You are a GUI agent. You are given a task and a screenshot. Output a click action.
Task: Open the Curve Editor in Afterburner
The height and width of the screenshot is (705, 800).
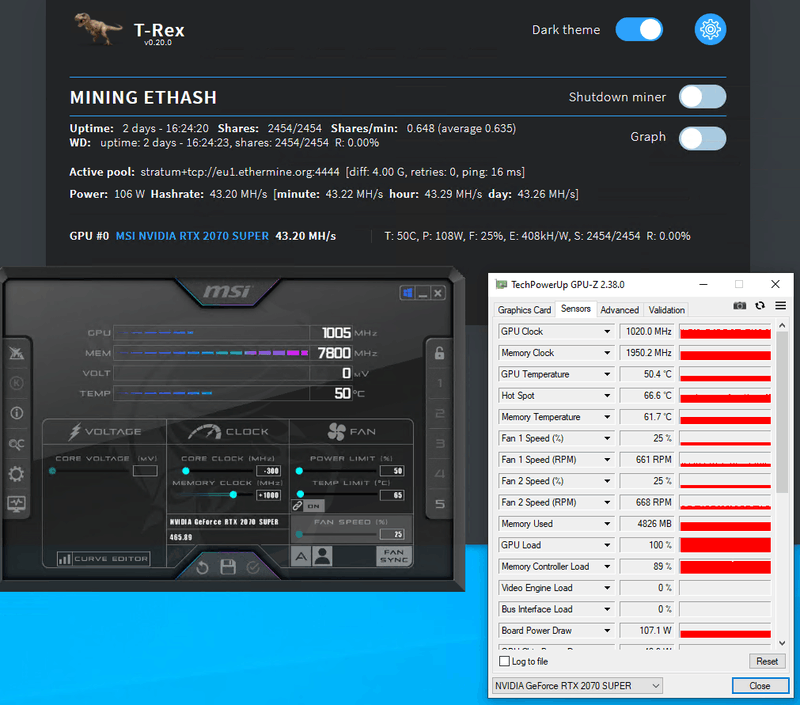[x=104, y=559]
